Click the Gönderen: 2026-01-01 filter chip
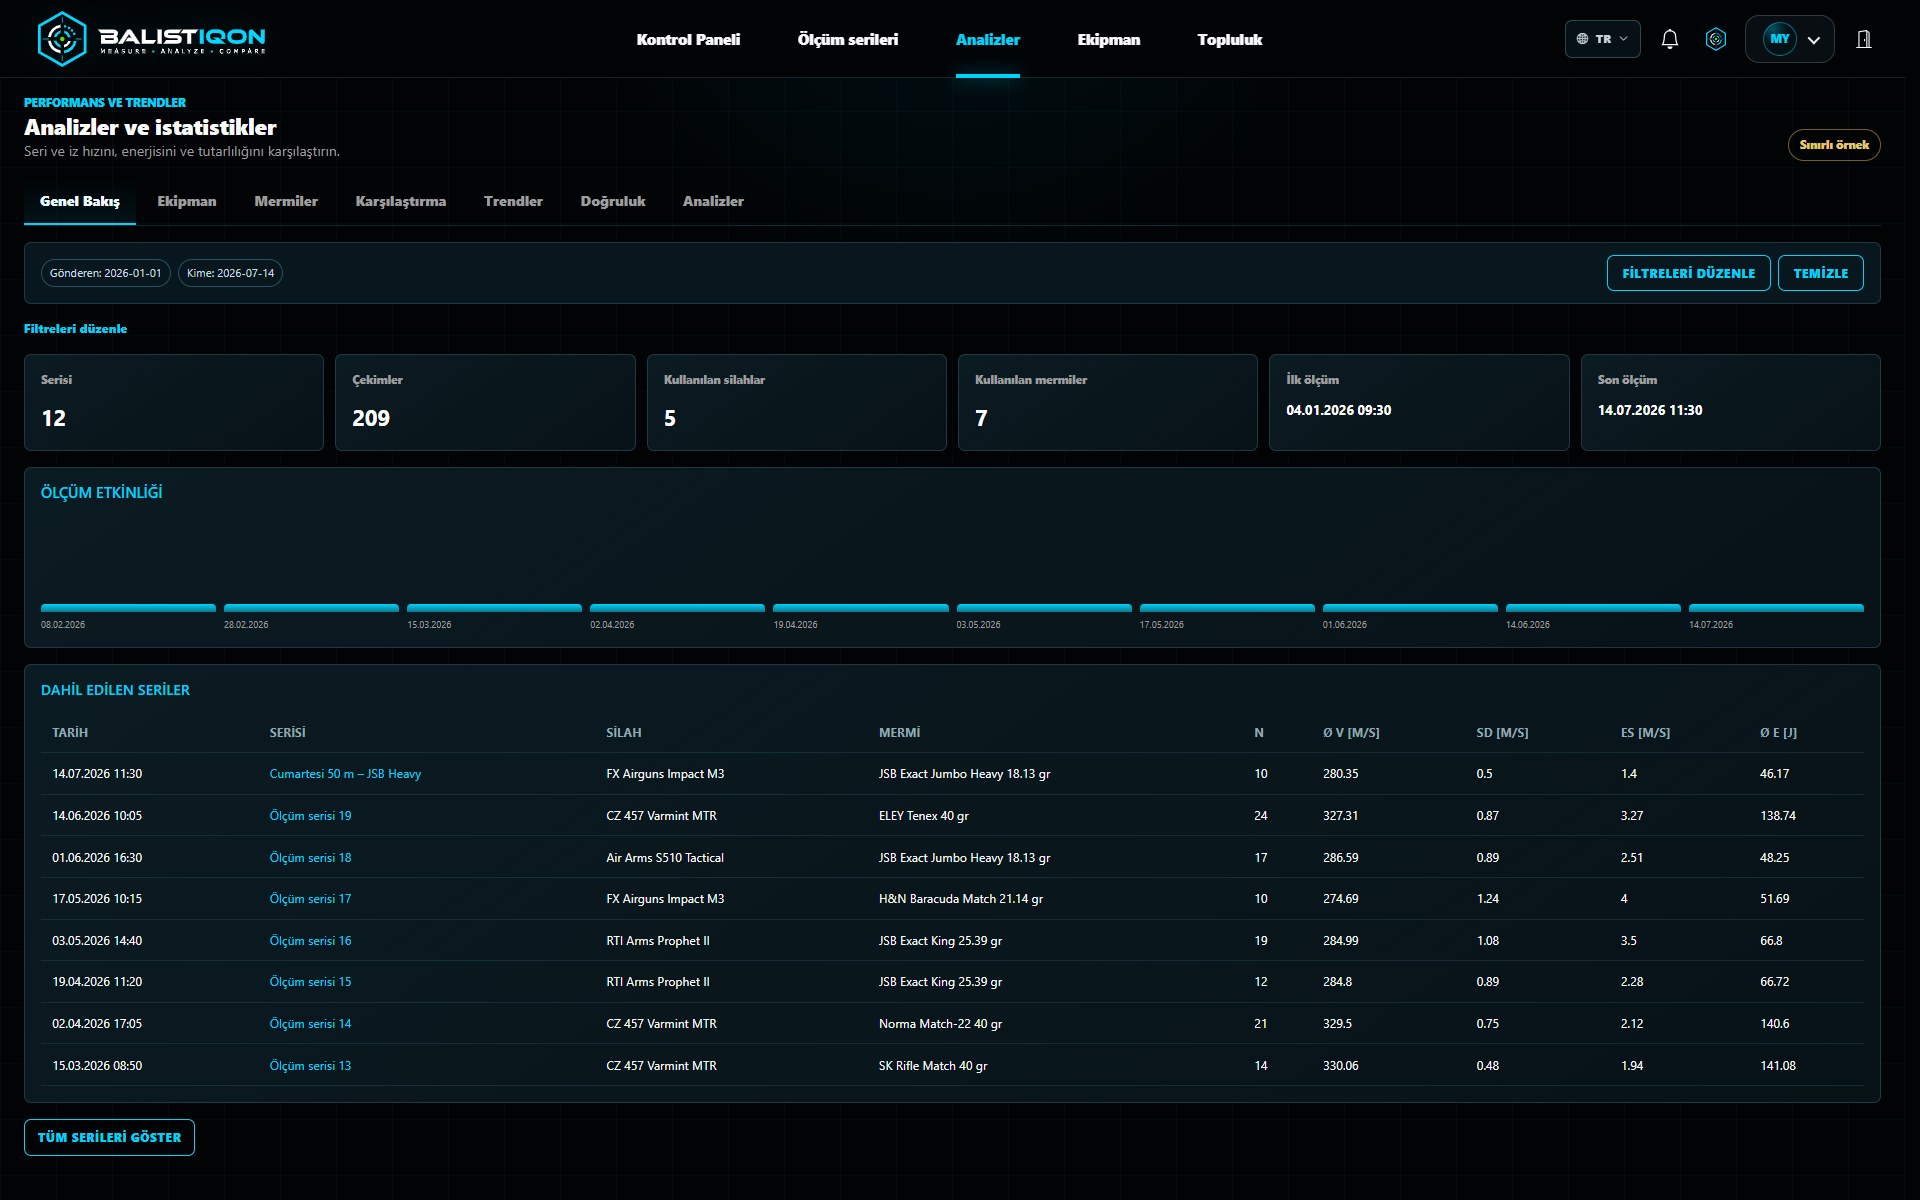1920x1200 pixels. tap(105, 273)
